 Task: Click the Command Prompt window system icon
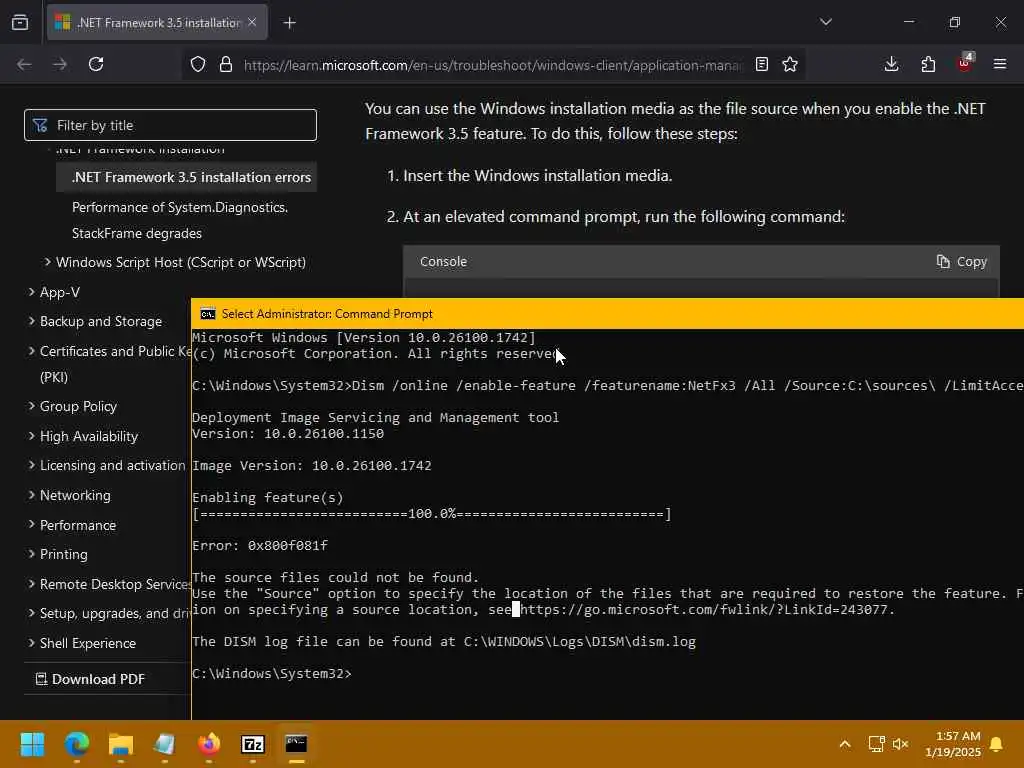tap(208, 314)
